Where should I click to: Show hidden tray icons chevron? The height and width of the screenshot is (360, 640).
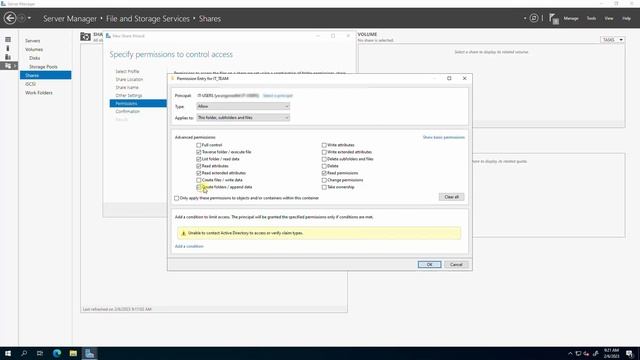coord(570,353)
